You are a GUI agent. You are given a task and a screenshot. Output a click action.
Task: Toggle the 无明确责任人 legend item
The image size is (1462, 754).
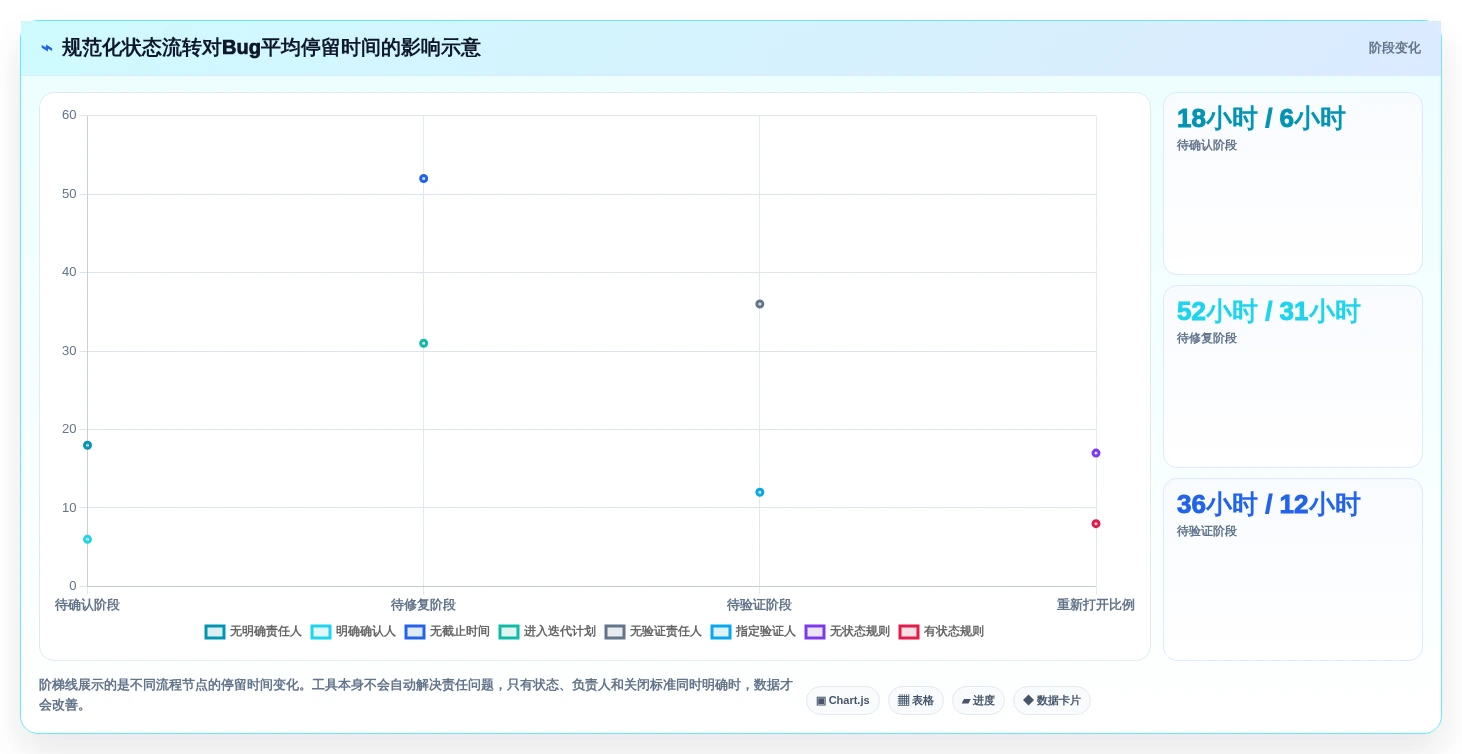point(253,632)
